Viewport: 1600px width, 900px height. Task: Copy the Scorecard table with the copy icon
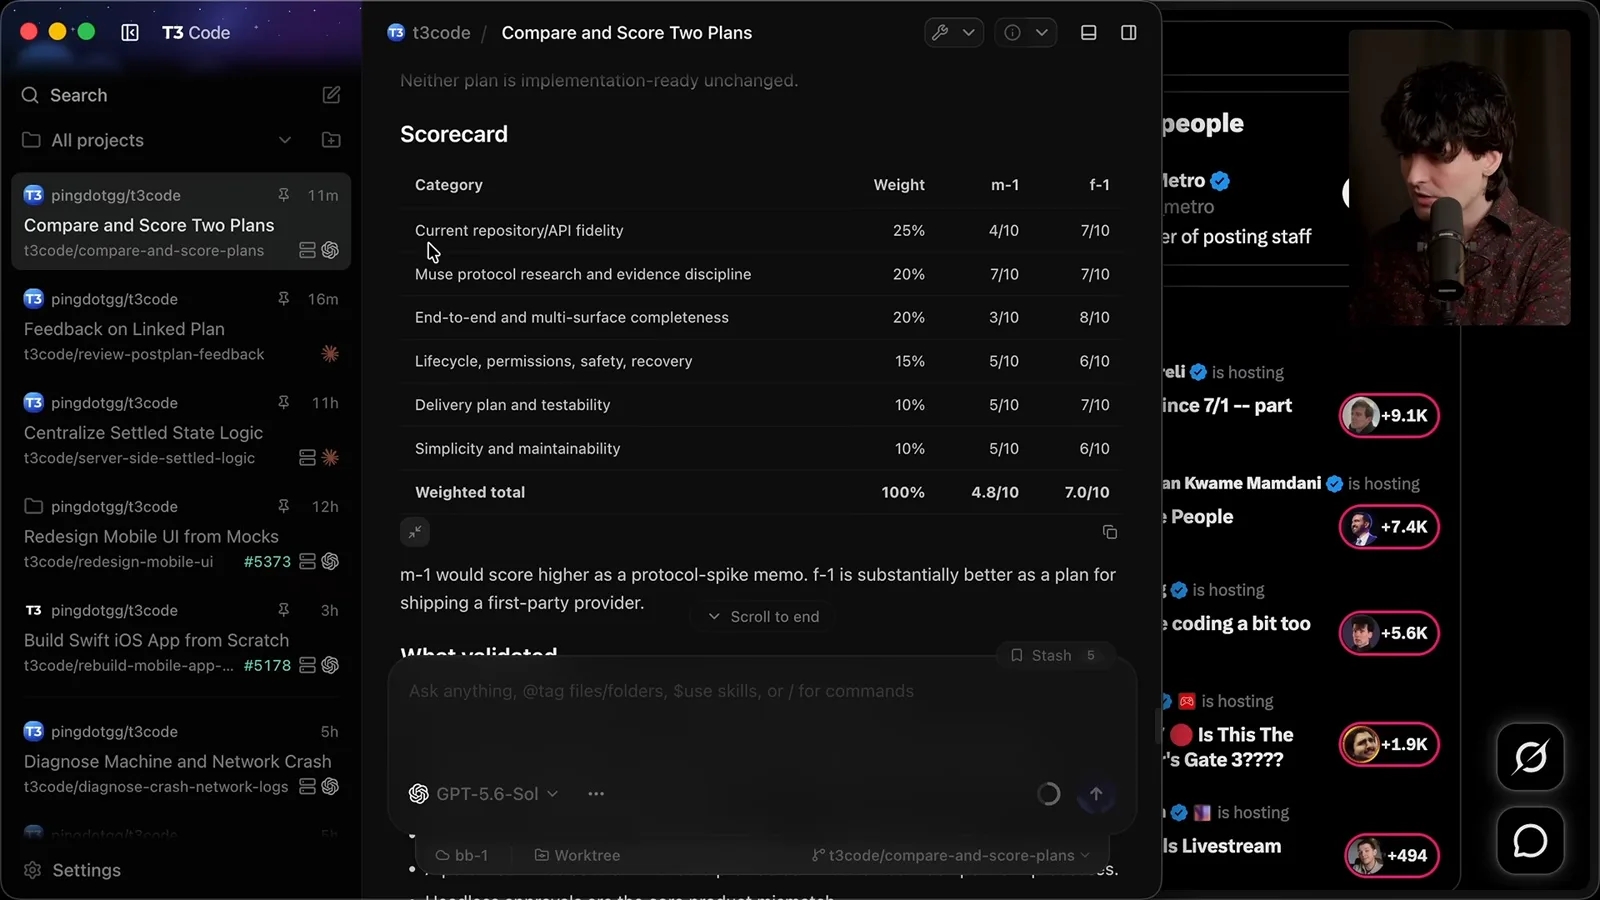(x=1110, y=532)
